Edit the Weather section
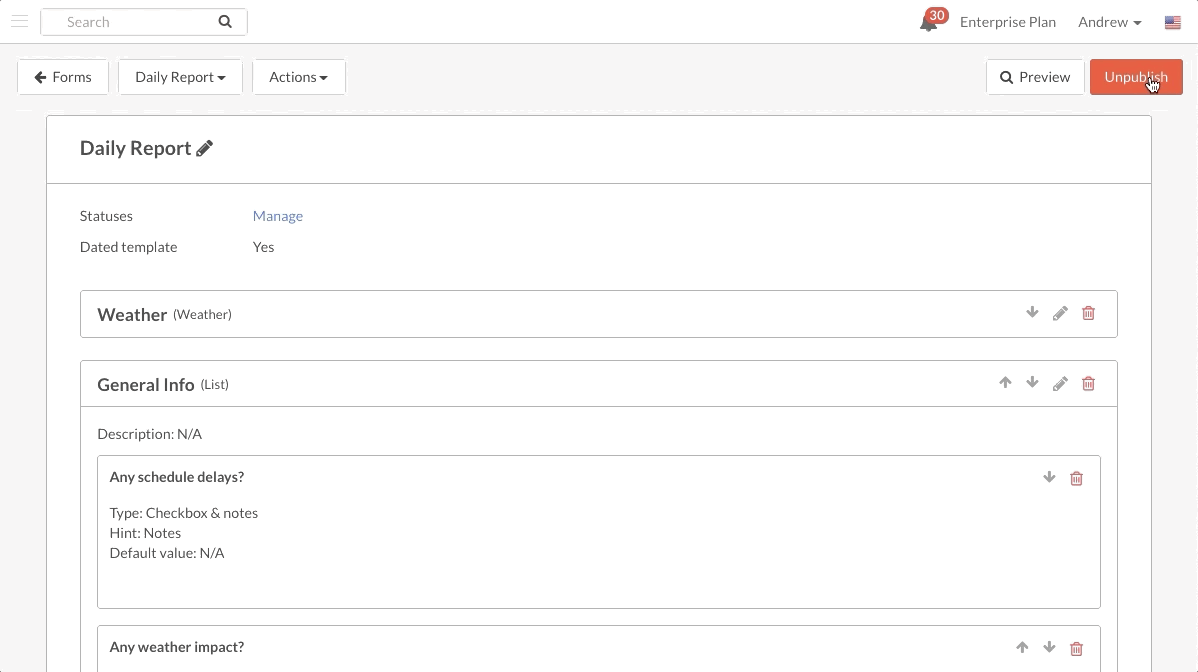1198x672 pixels. point(1060,313)
